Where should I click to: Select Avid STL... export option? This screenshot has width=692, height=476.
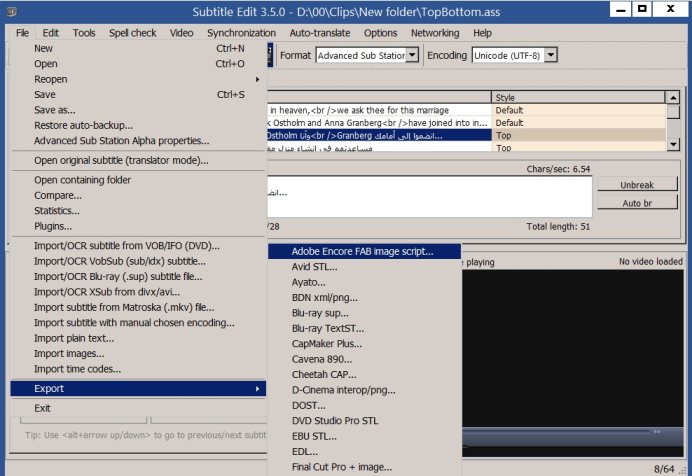tap(365, 267)
